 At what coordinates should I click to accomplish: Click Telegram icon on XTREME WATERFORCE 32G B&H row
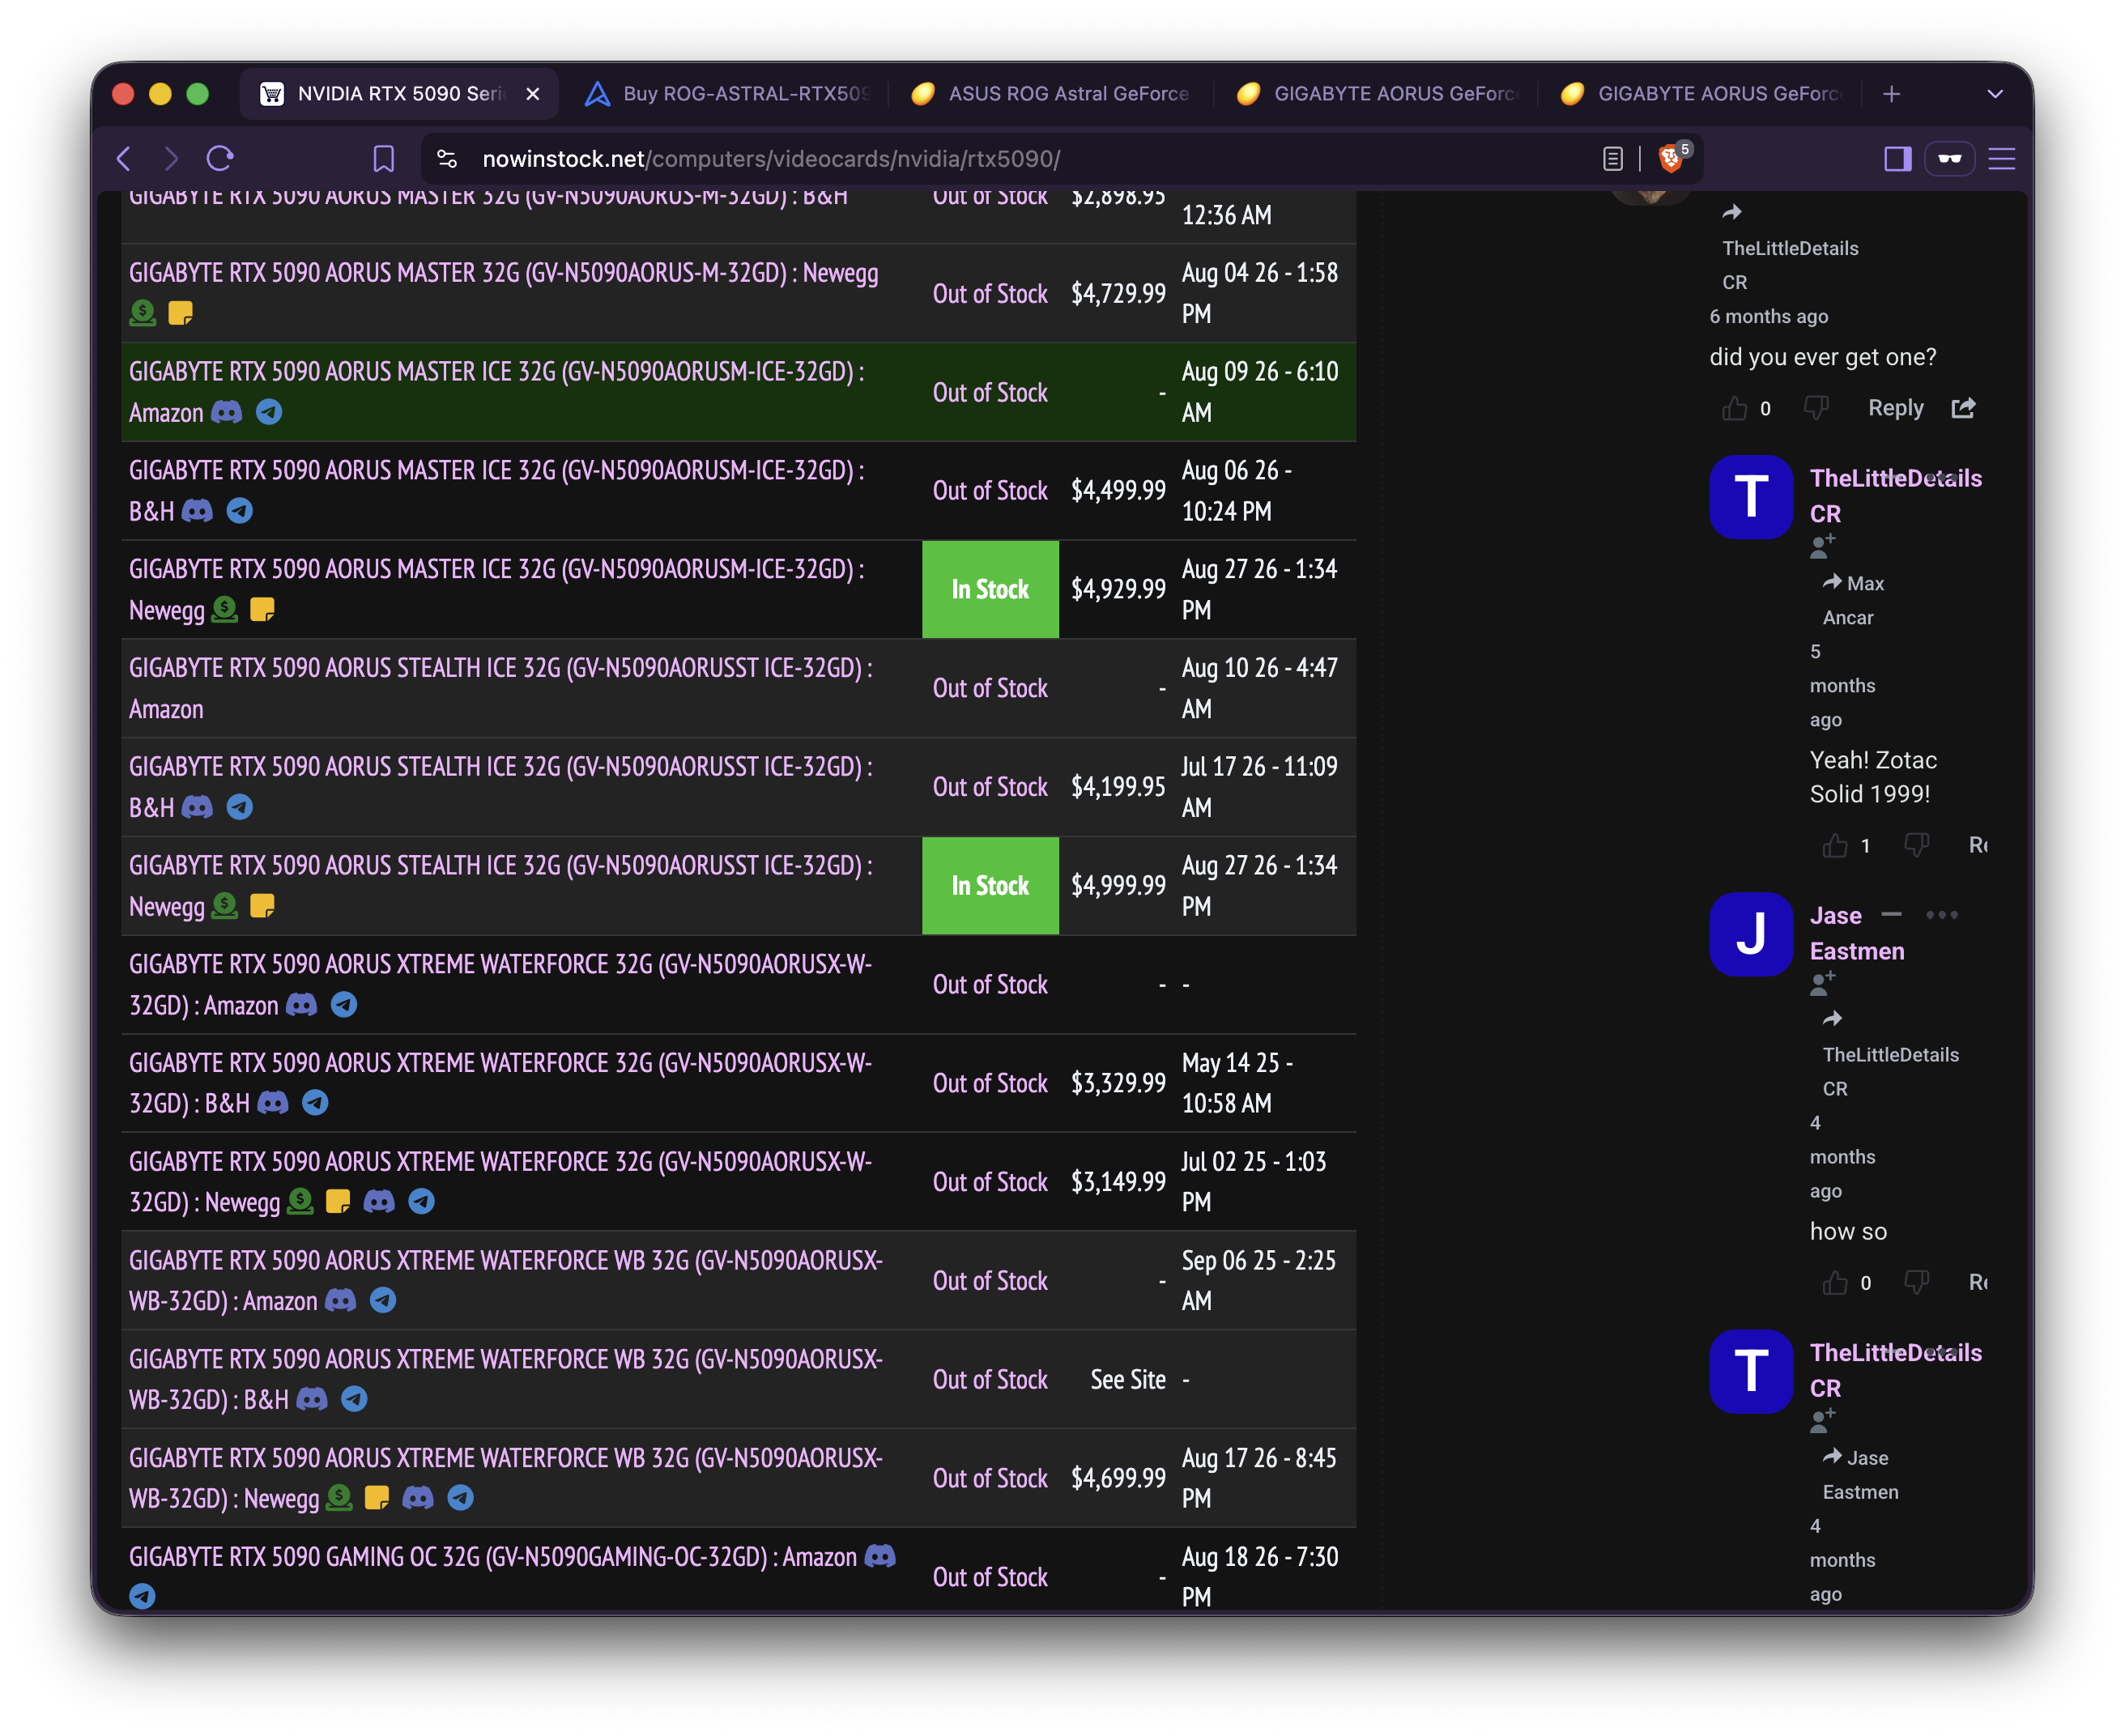[315, 1103]
